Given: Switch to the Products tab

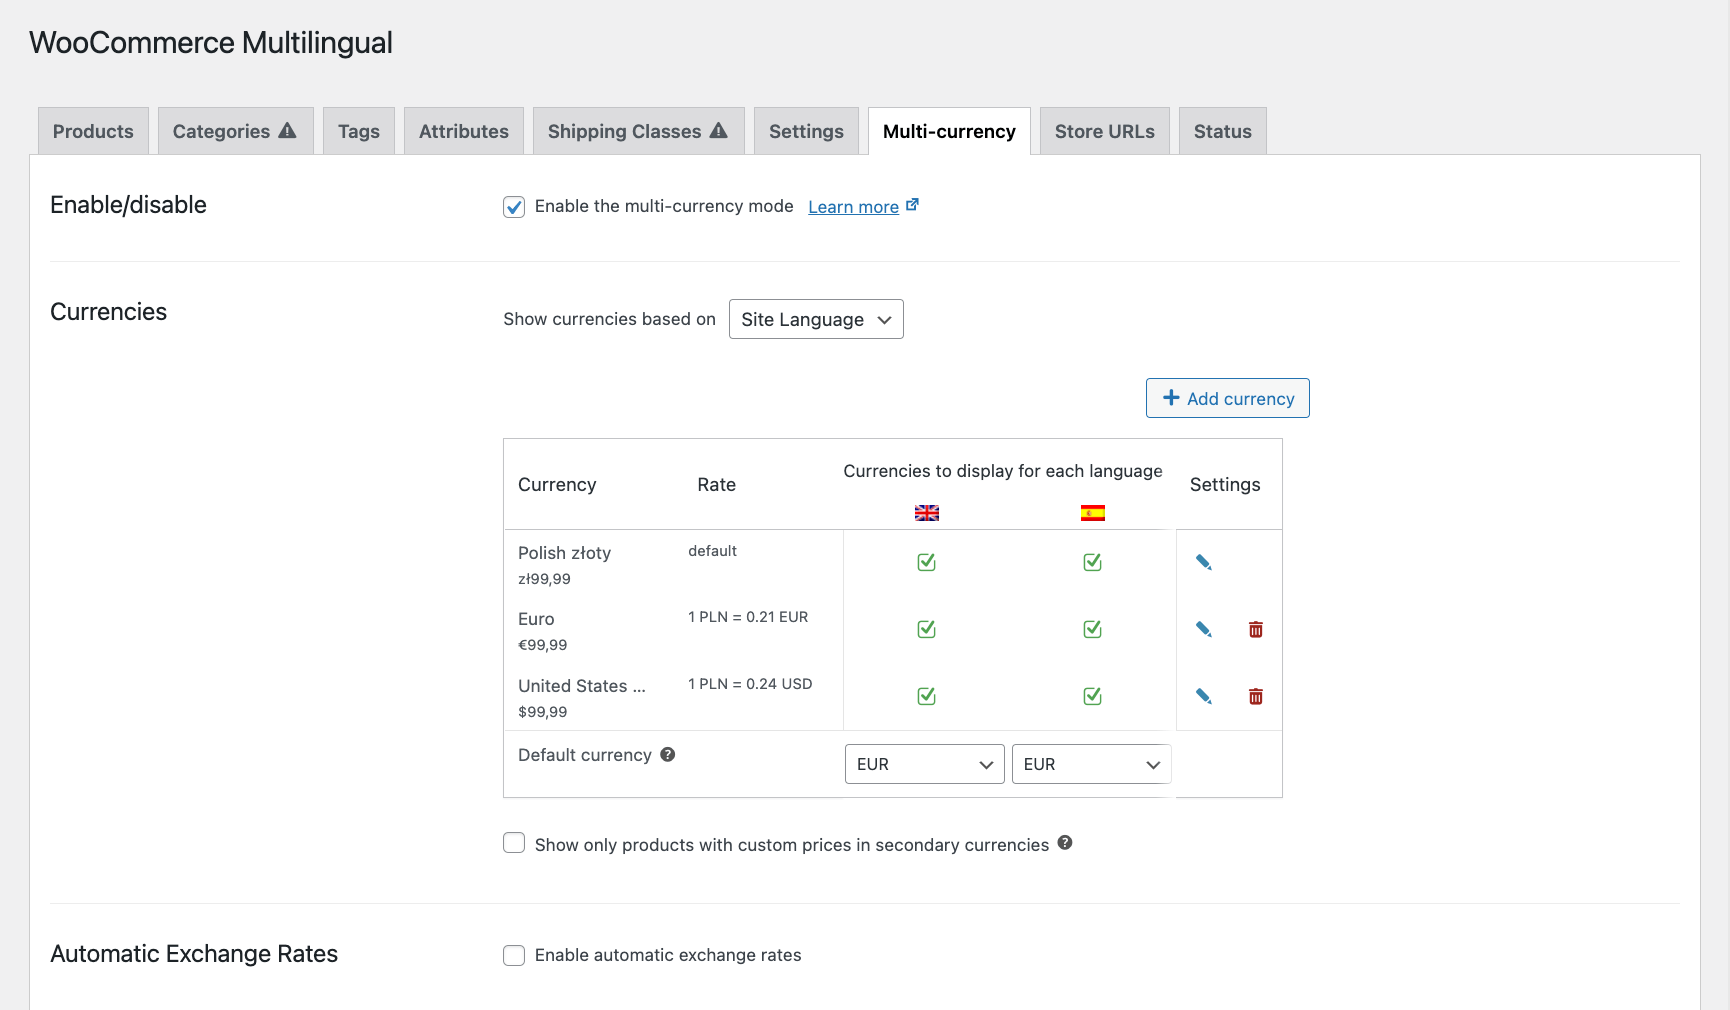Looking at the screenshot, I should [93, 131].
